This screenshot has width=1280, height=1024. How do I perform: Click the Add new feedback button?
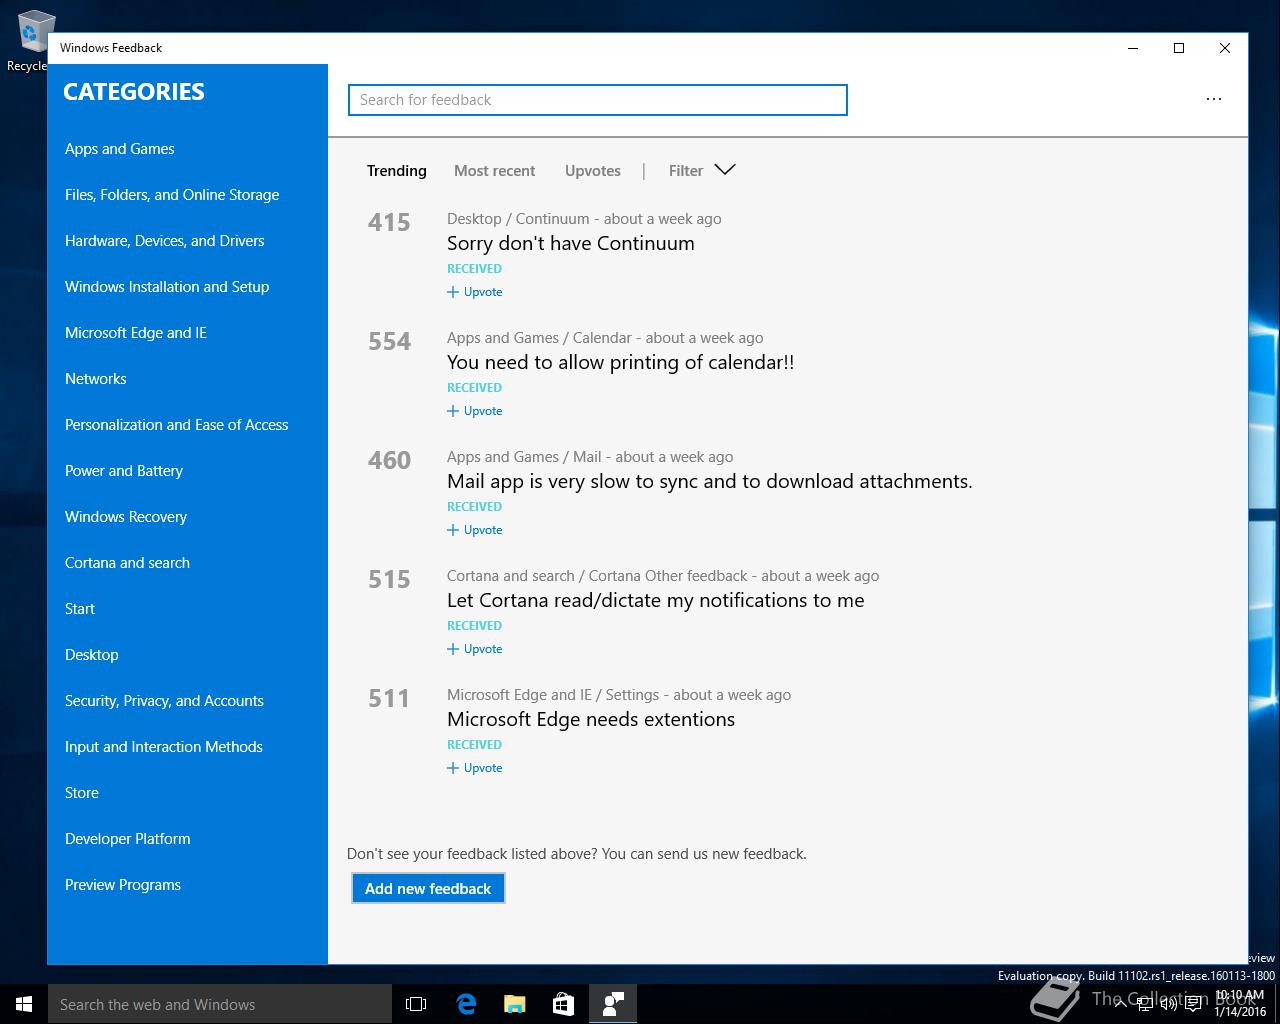click(428, 888)
